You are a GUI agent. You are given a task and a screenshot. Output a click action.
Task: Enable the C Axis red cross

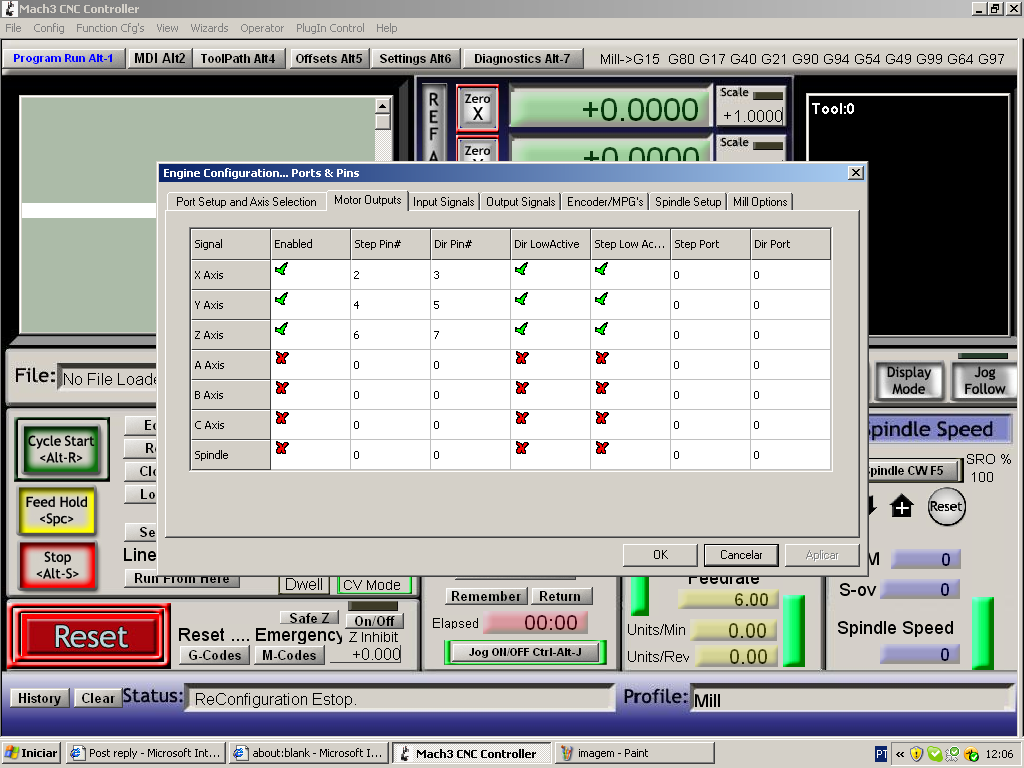[x=281, y=418]
